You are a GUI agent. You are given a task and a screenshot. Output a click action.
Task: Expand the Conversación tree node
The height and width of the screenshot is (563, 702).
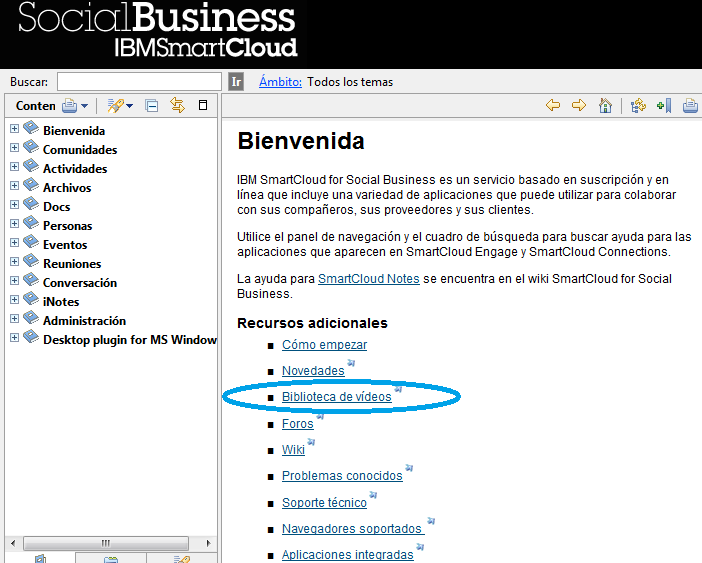(14, 281)
